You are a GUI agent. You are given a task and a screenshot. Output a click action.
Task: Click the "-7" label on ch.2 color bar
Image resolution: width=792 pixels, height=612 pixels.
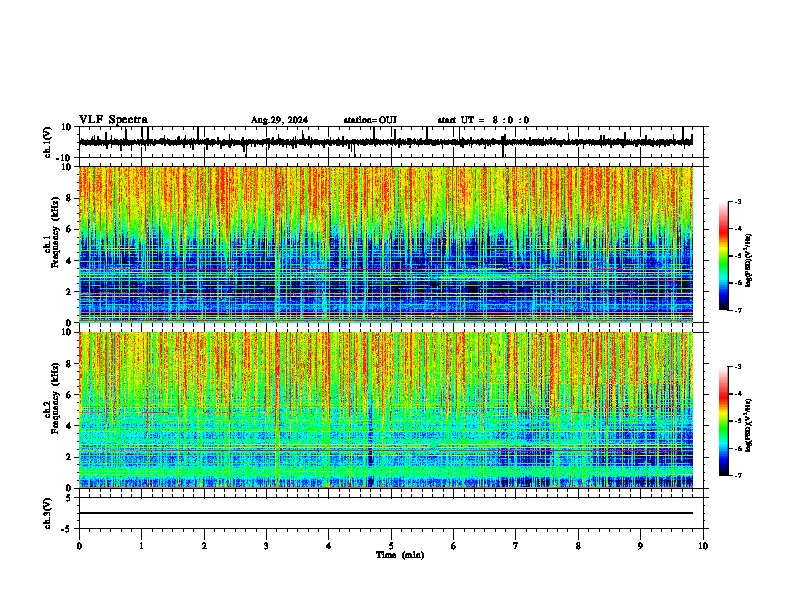click(738, 475)
